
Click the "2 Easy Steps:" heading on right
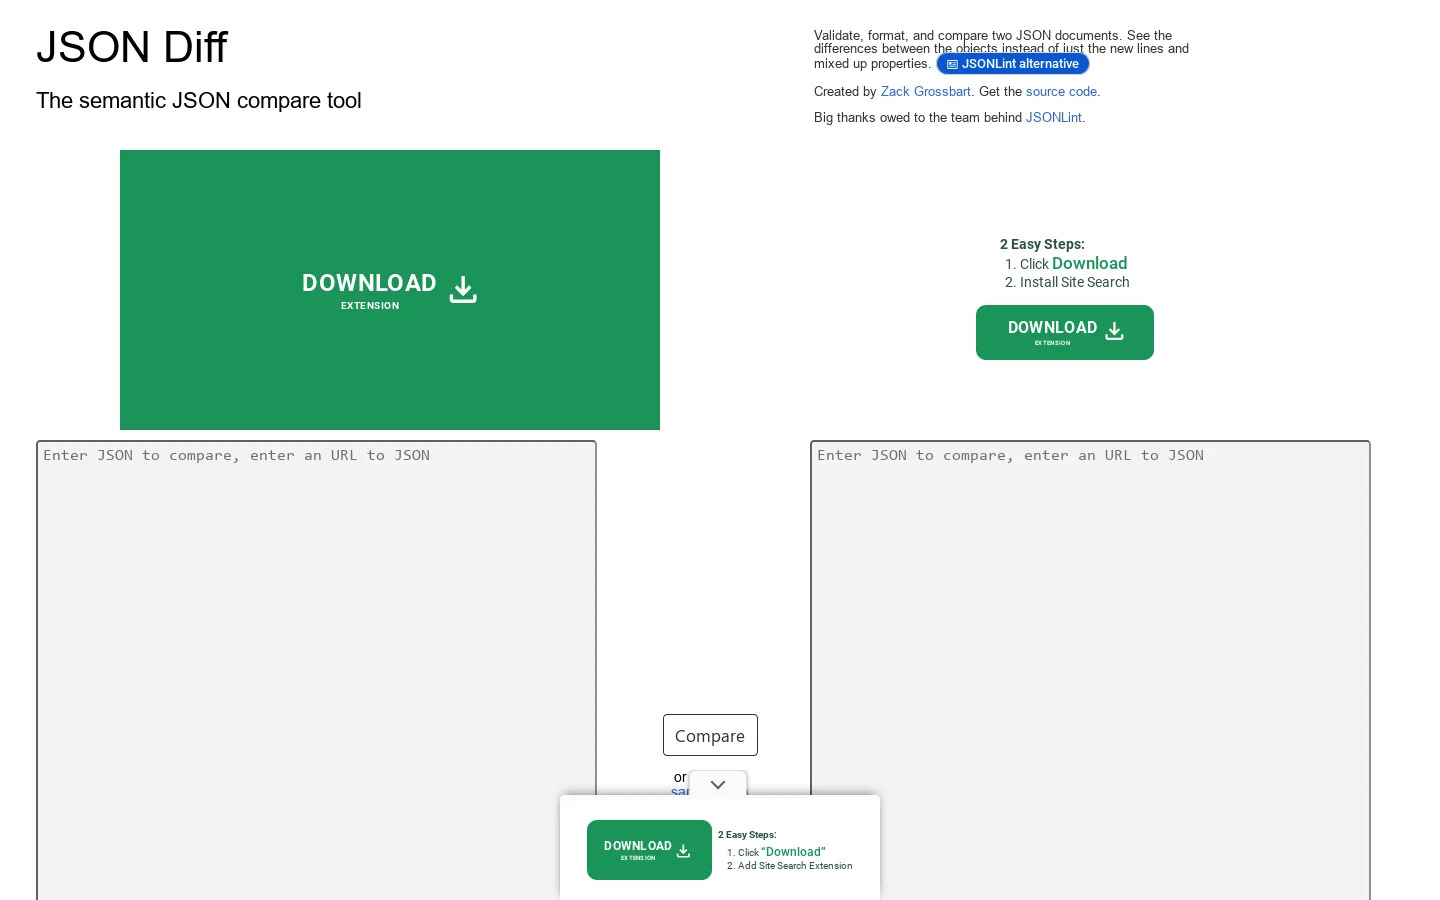coord(1042,244)
